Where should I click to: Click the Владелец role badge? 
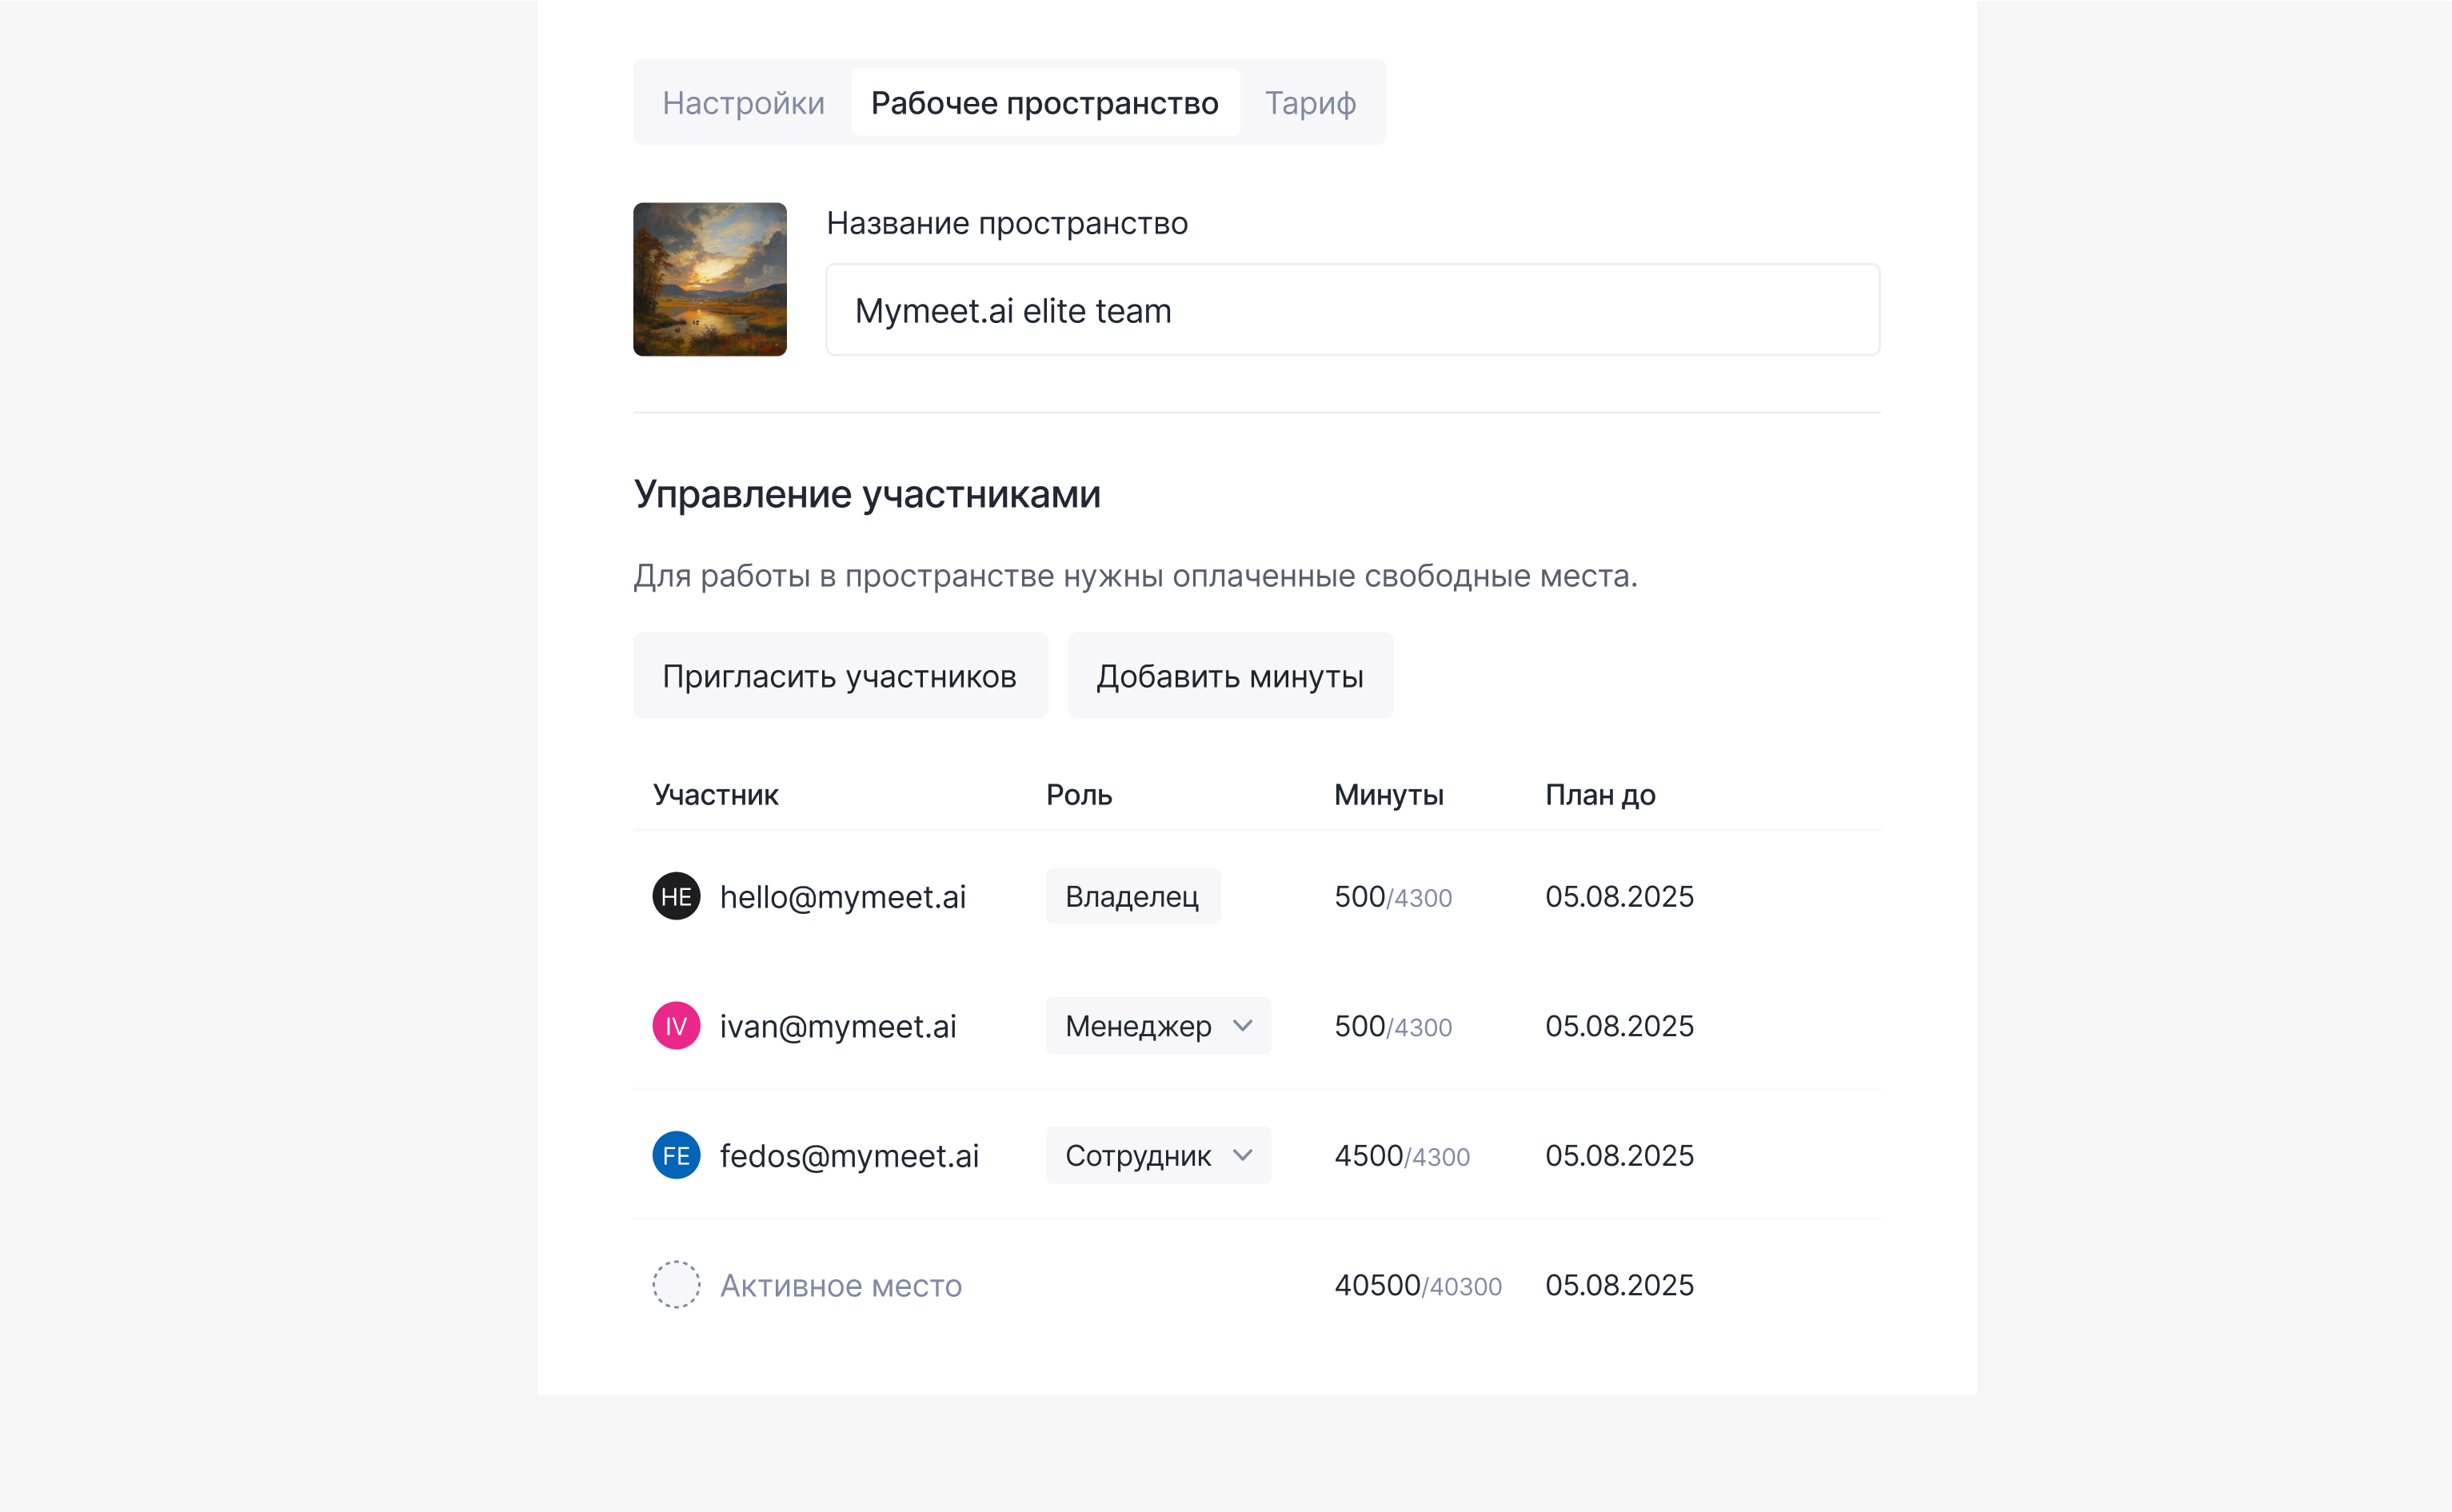1132,896
